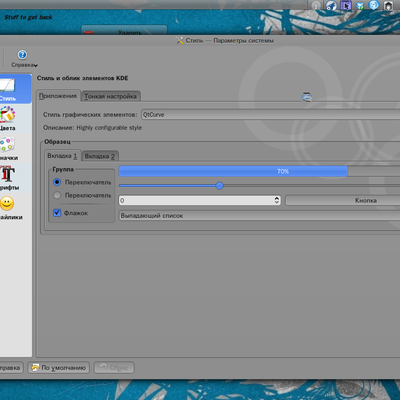Click the 'Stuff to get back' widget title
Viewport: 400px width, 400px height.
pyautogui.click(x=28, y=17)
